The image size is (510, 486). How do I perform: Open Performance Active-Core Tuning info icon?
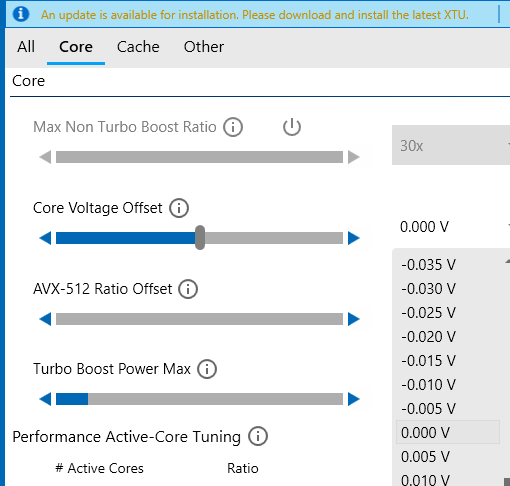coord(258,436)
